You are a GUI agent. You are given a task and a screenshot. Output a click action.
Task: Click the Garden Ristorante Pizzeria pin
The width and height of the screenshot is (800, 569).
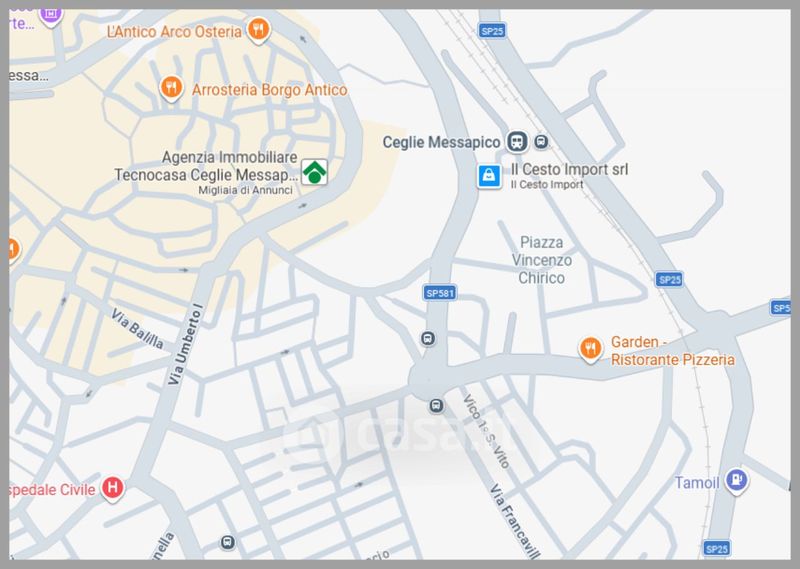[x=590, y=350]
